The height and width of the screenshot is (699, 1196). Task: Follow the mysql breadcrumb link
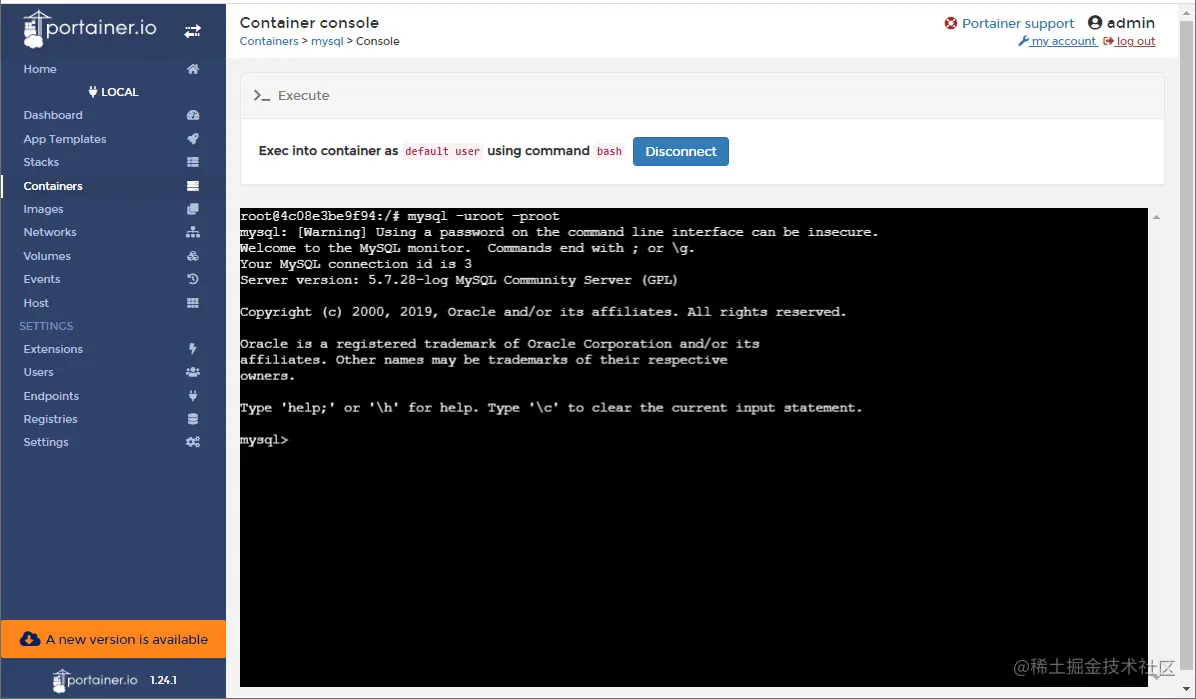coord(327,41)
